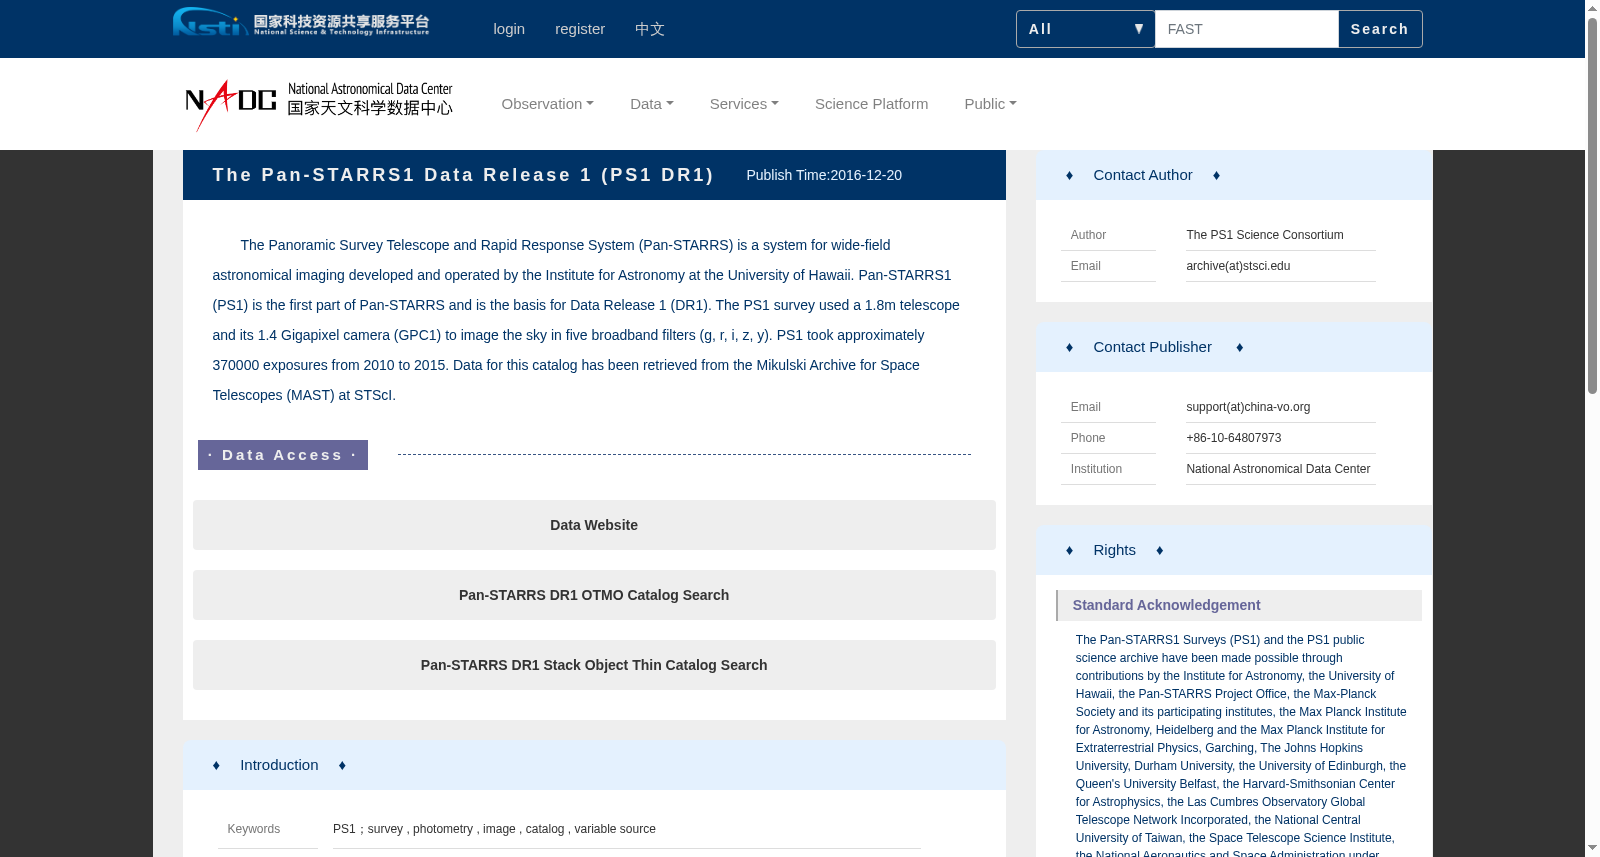The image size is (1600, 857).
Task: Click the Data Access section label
Action: click(x=283, y=455)
